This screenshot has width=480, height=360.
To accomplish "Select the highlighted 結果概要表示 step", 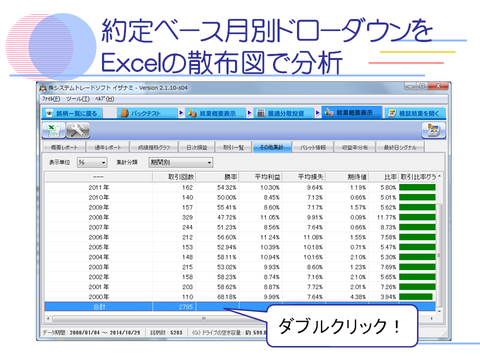I will click(352, 113).
